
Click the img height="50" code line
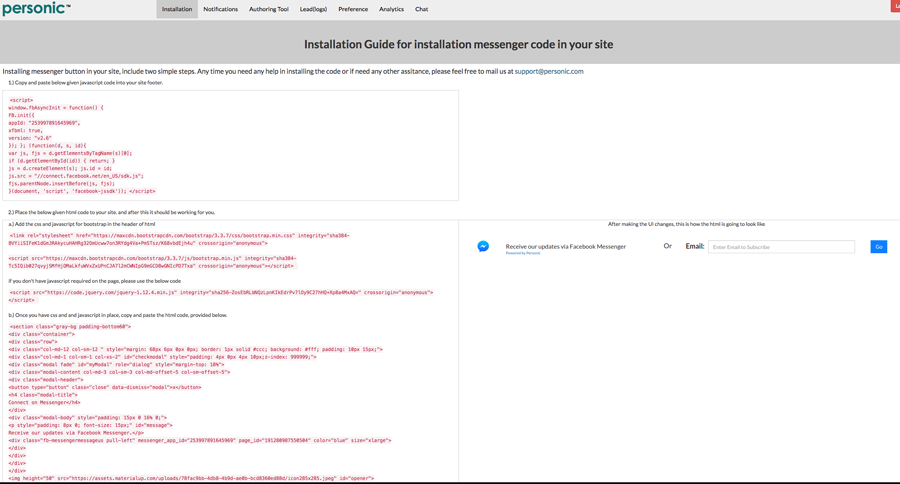click(x=191, y=478)
